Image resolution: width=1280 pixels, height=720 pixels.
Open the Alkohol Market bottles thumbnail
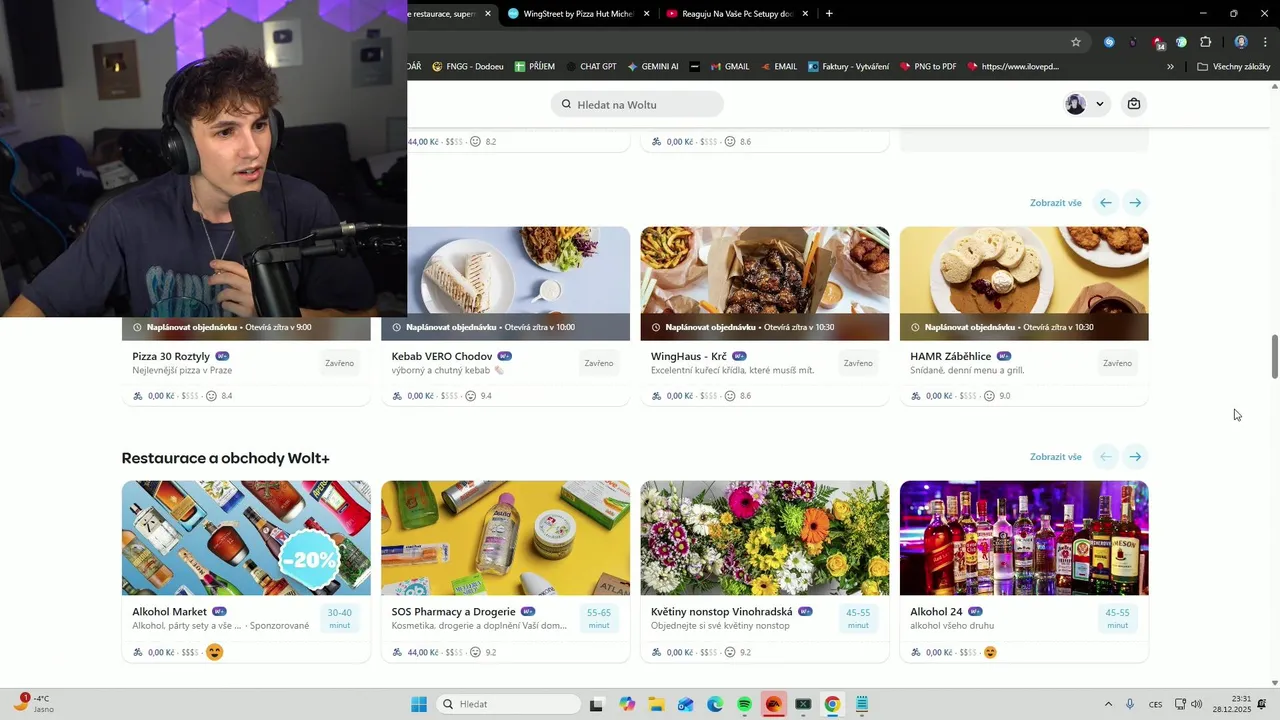246,538
